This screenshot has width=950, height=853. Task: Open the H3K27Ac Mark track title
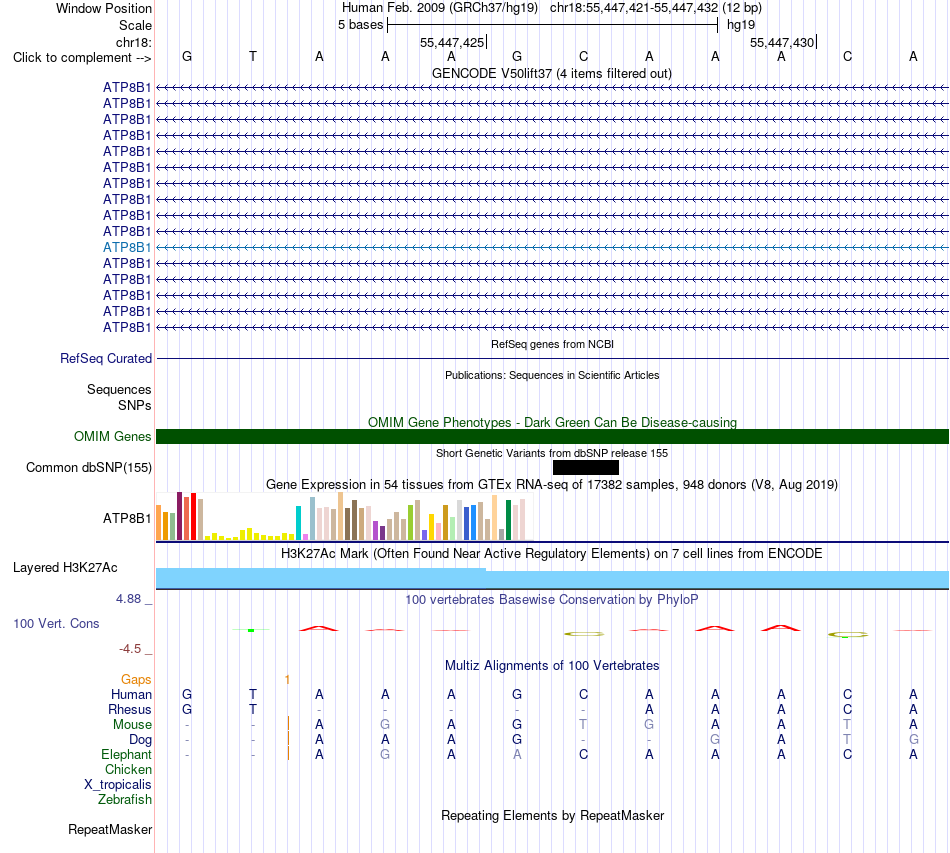coord(551,554)
